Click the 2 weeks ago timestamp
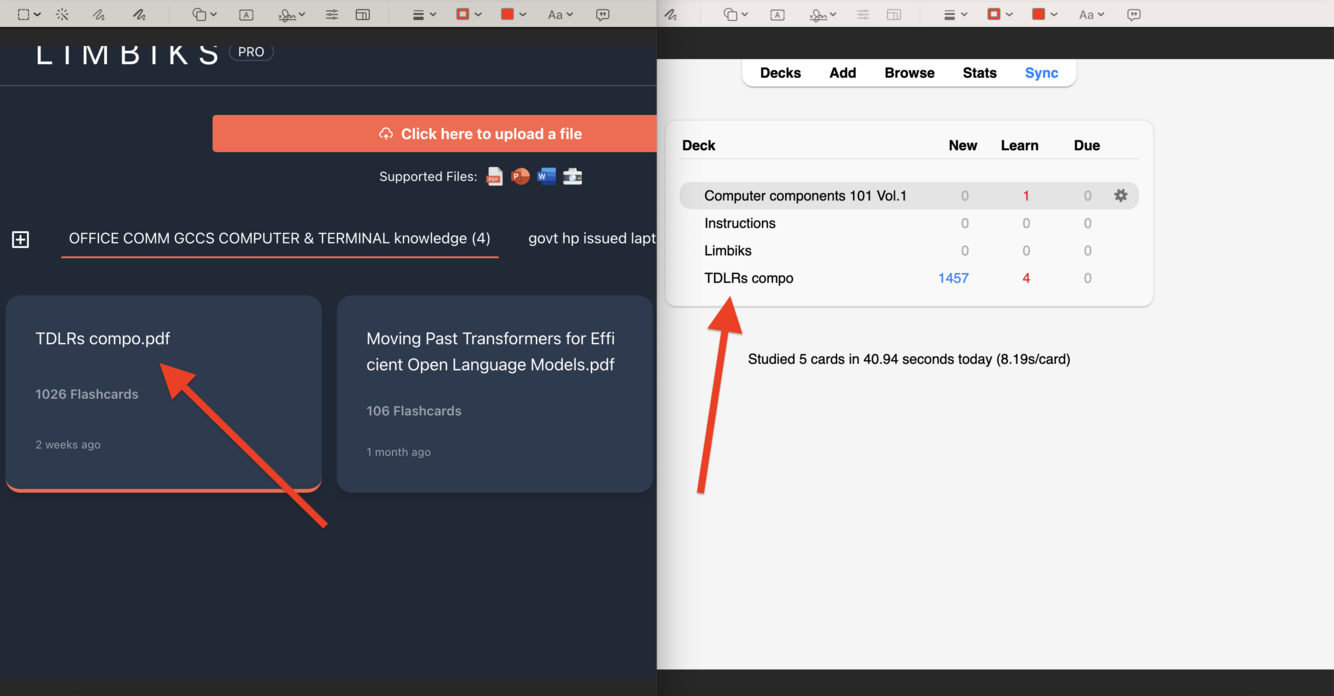This screenshot has height=696, width=1334. click(x=68, y=445)
